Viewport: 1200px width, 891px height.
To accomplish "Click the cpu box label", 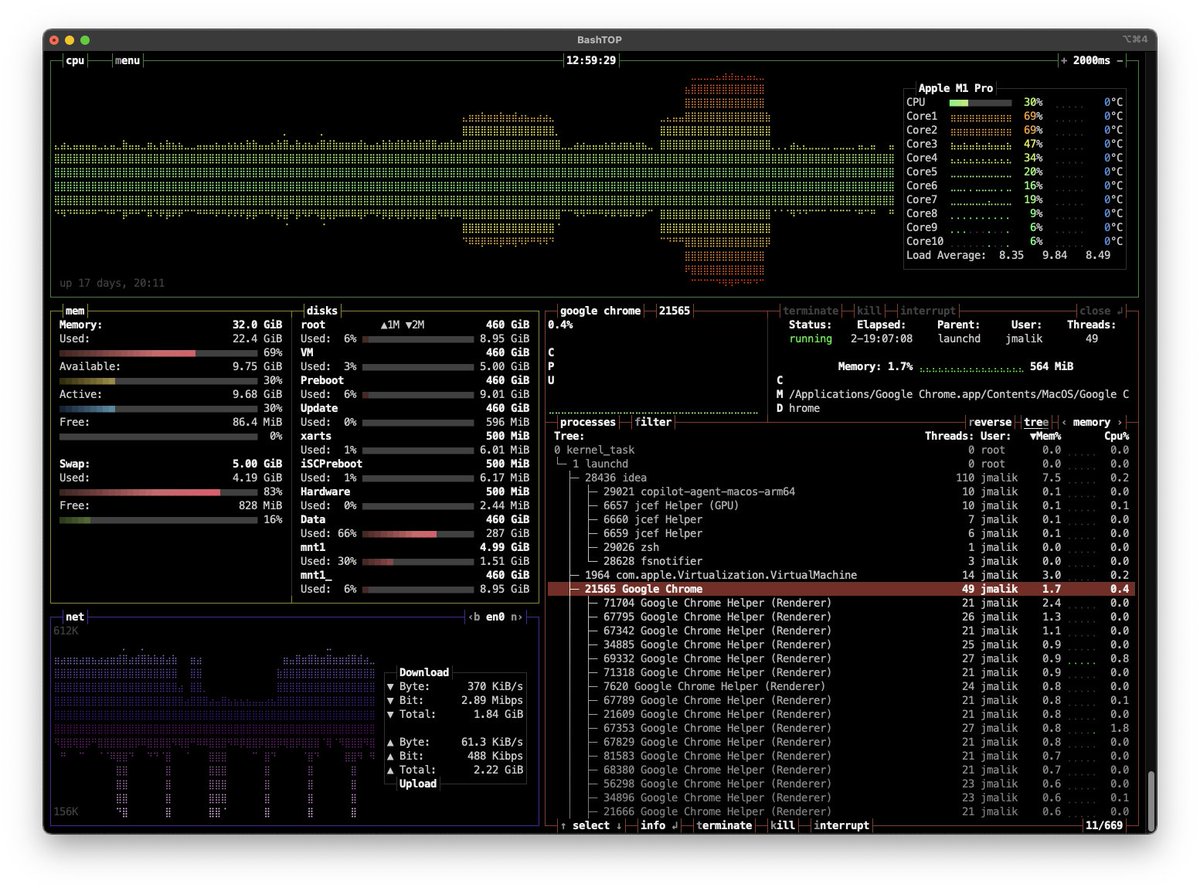I will 75,60.
